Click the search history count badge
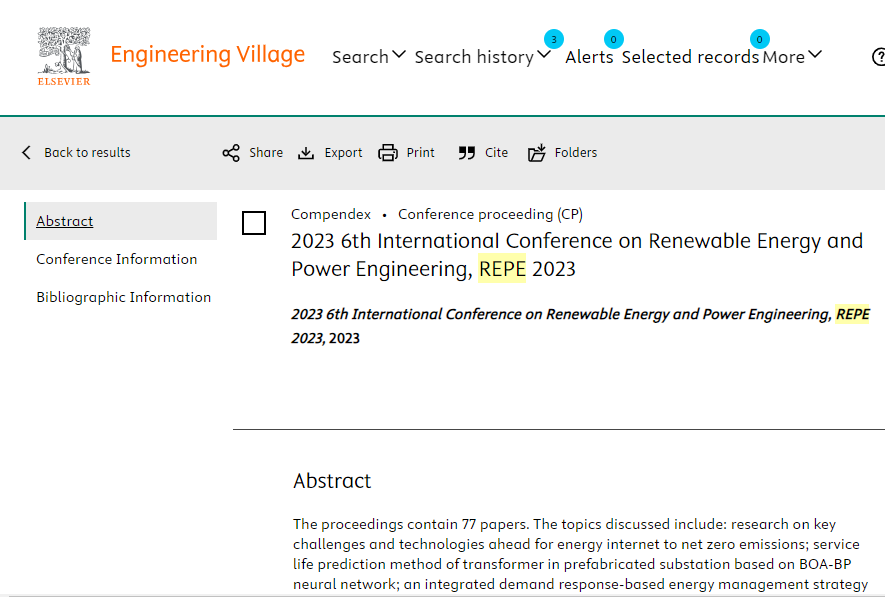Viewport: 885px width, 597px height. tap(554, 39)
